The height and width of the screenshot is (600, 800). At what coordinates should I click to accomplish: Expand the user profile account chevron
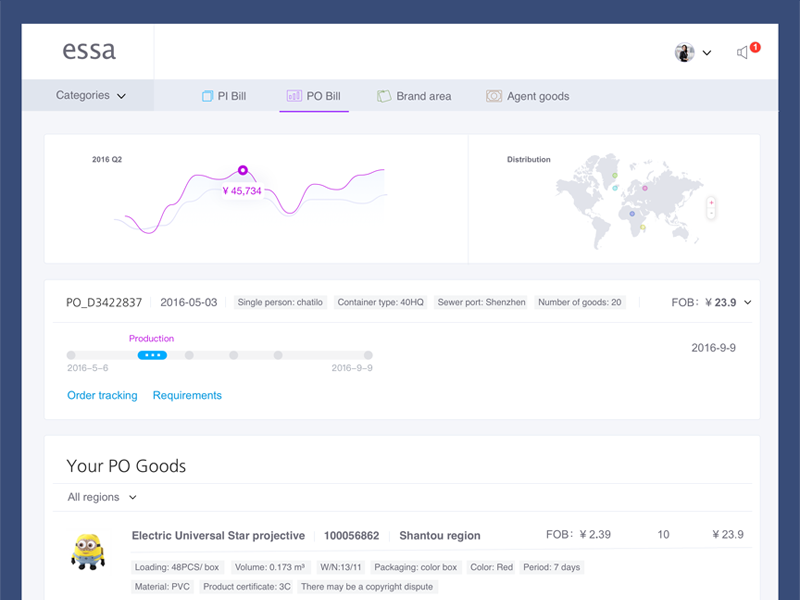pyautogui.click(x=706, y=53)
